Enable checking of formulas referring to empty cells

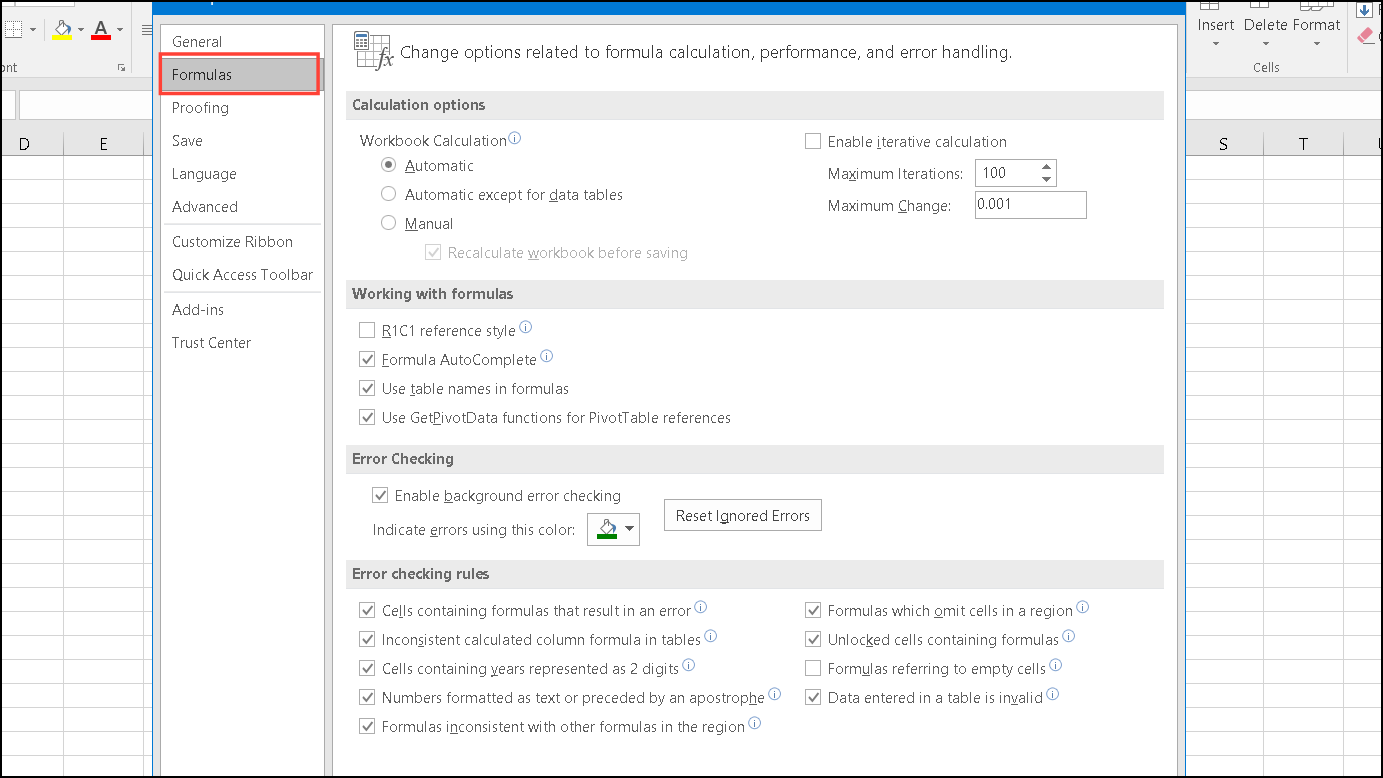click(813, 668)
